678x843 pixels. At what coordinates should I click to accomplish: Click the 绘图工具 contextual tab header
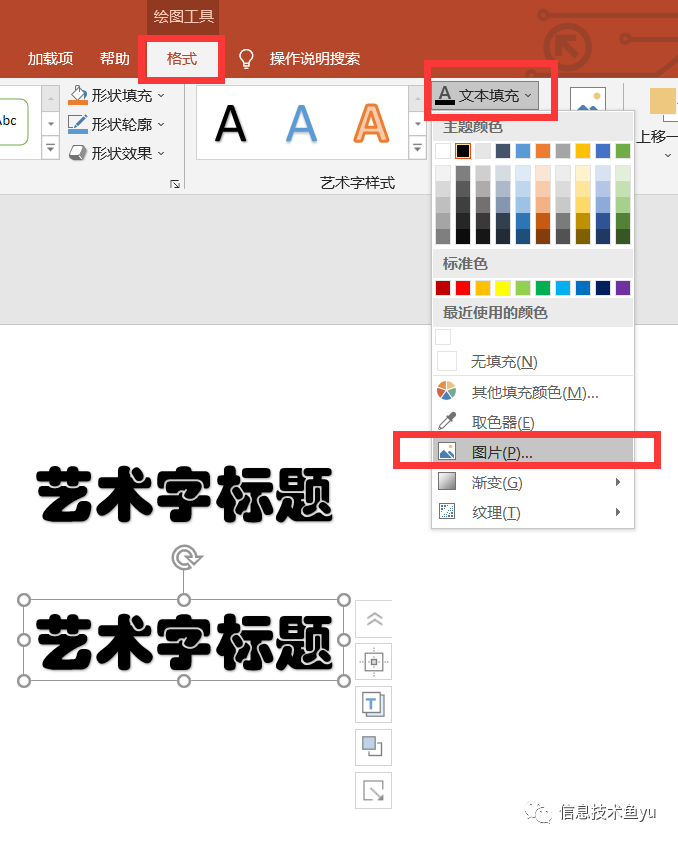pos(183,16)
